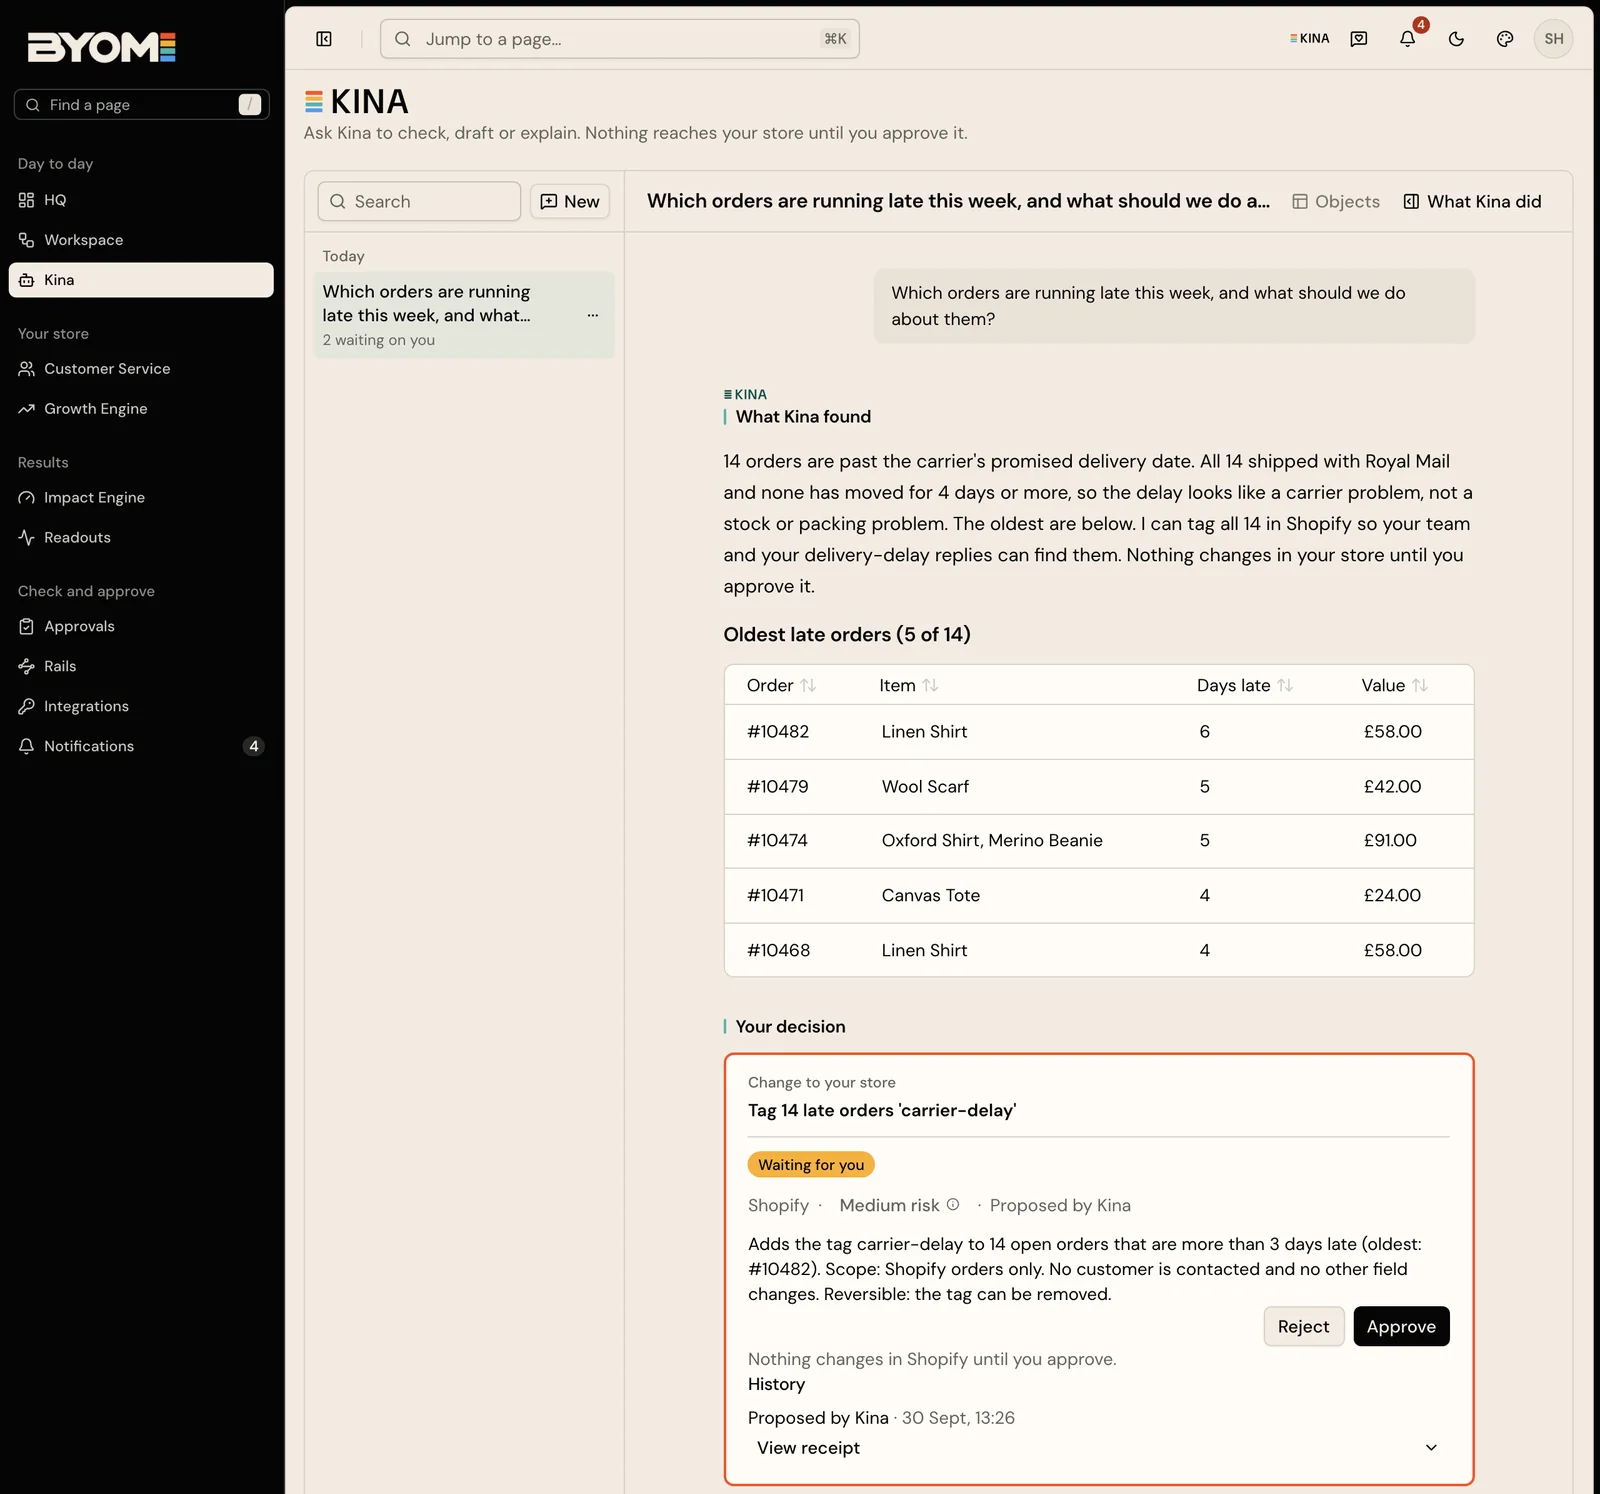Click the Waiting for you badge
This screenshot has height=1494, width=1600.
tap(811, 1165)
